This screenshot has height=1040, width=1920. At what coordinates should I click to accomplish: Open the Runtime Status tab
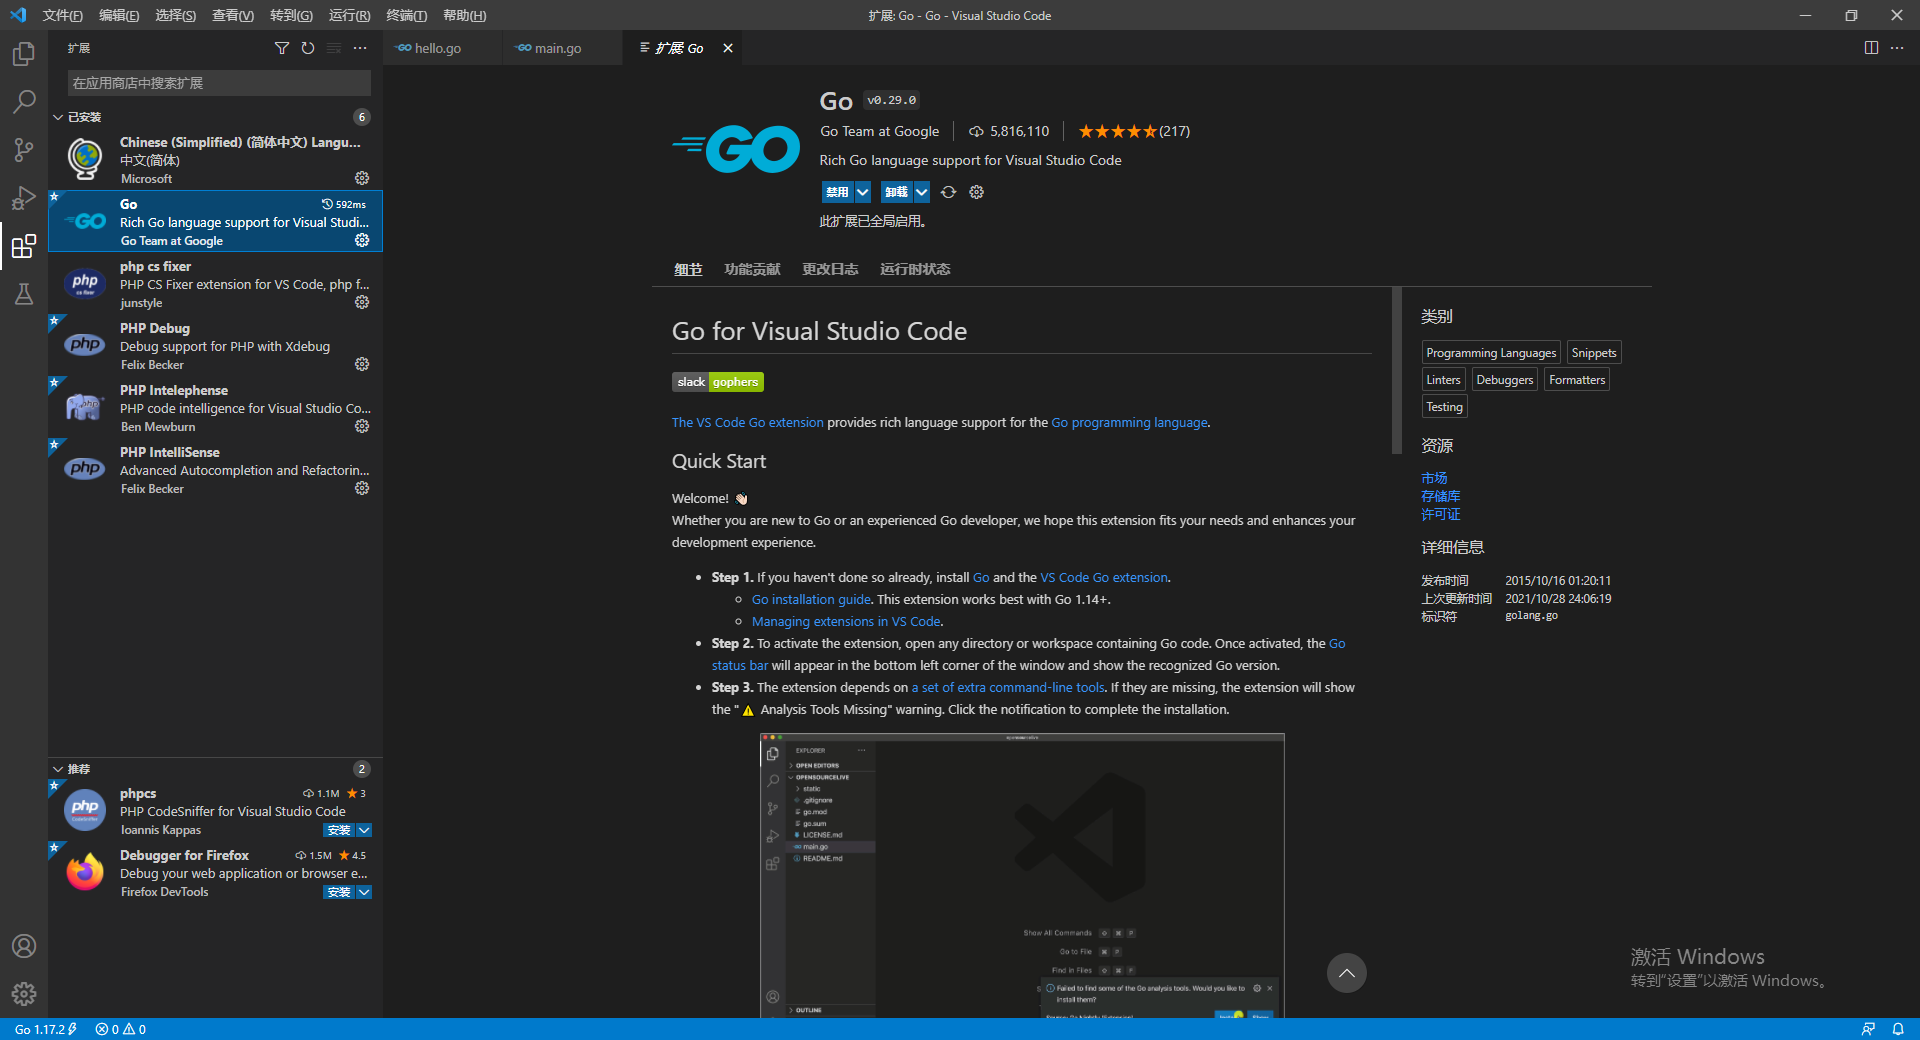pyautogui.click(x=915, y=269)
